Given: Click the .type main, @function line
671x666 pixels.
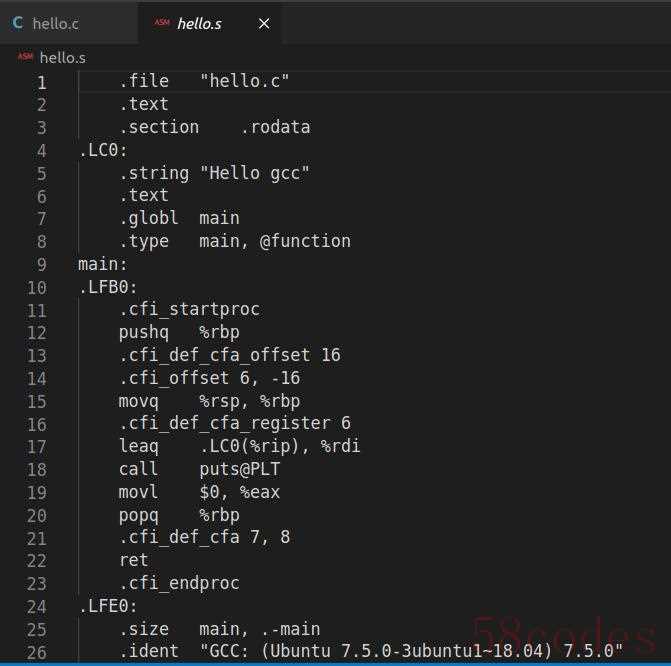Looking at the screenshot, I should [x=235, y=241].
